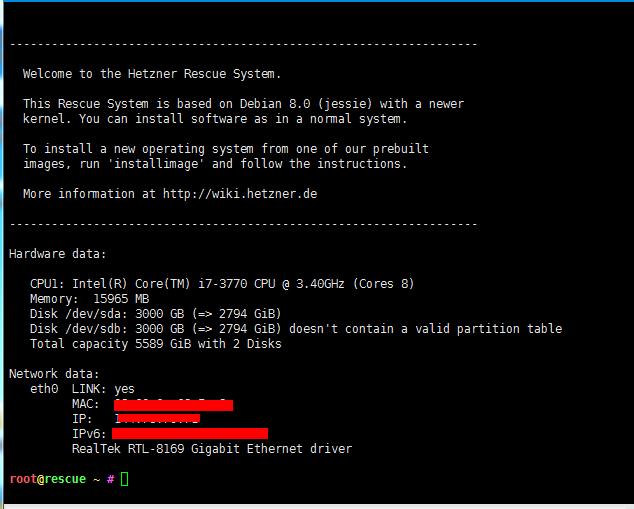
Task: Click the 'kernel. You can install software' line
Action: click(x=215, y=119)
